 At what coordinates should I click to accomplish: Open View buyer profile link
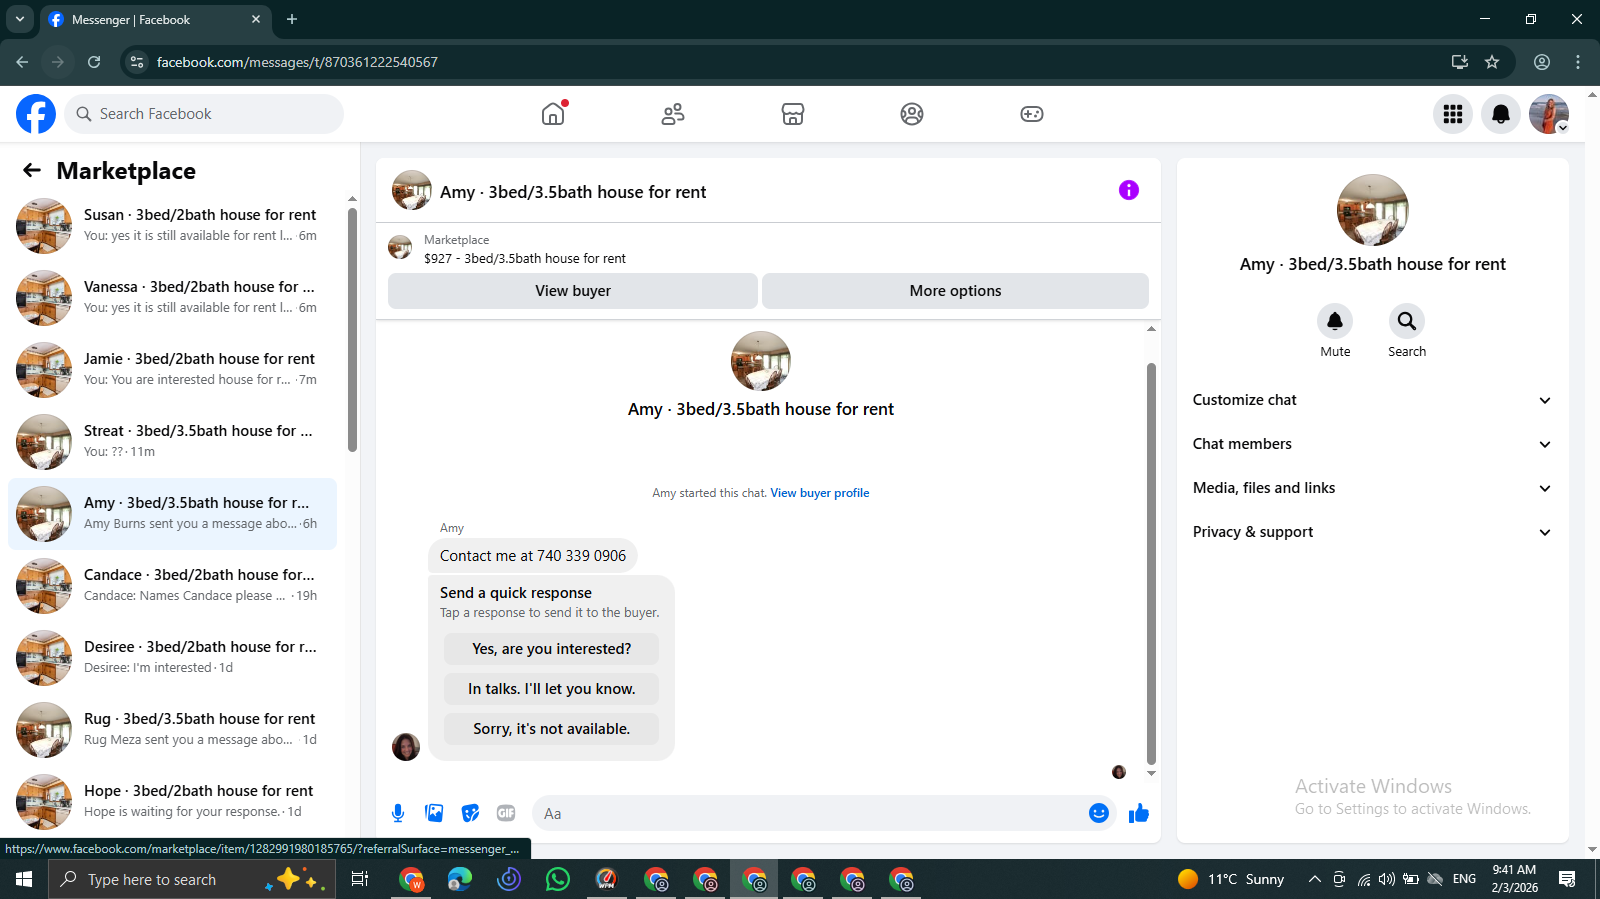pos(819,493)
